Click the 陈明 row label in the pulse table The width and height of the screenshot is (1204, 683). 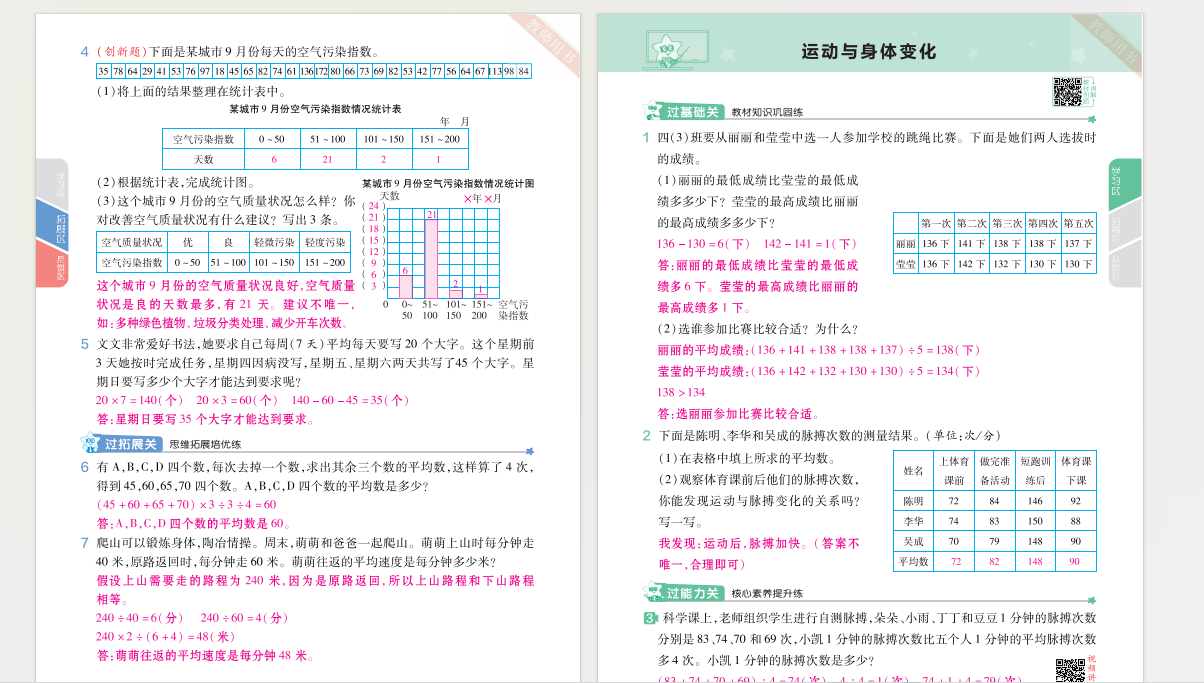tap(913, 500)
